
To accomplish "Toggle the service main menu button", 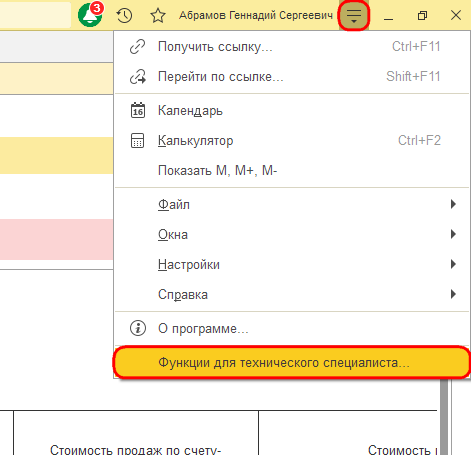I will click(x=354, y=15).
